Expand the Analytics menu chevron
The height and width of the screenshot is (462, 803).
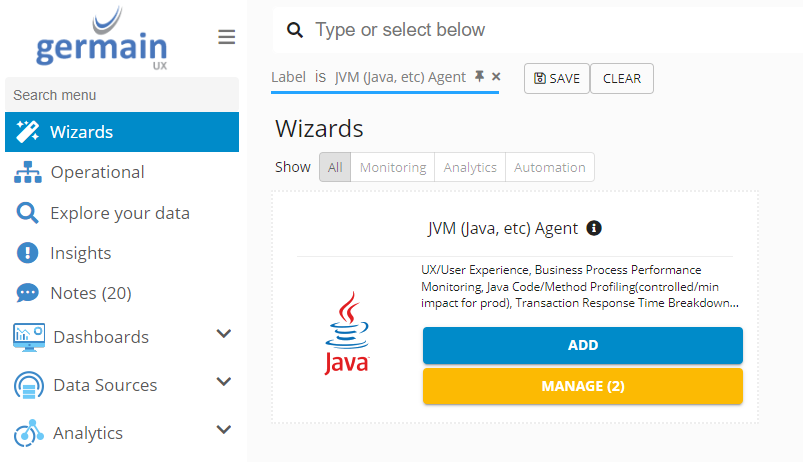(224, 430)
